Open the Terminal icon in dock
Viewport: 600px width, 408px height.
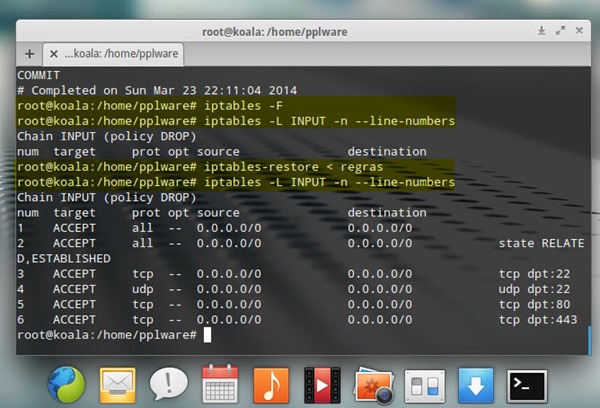[527, 386]
